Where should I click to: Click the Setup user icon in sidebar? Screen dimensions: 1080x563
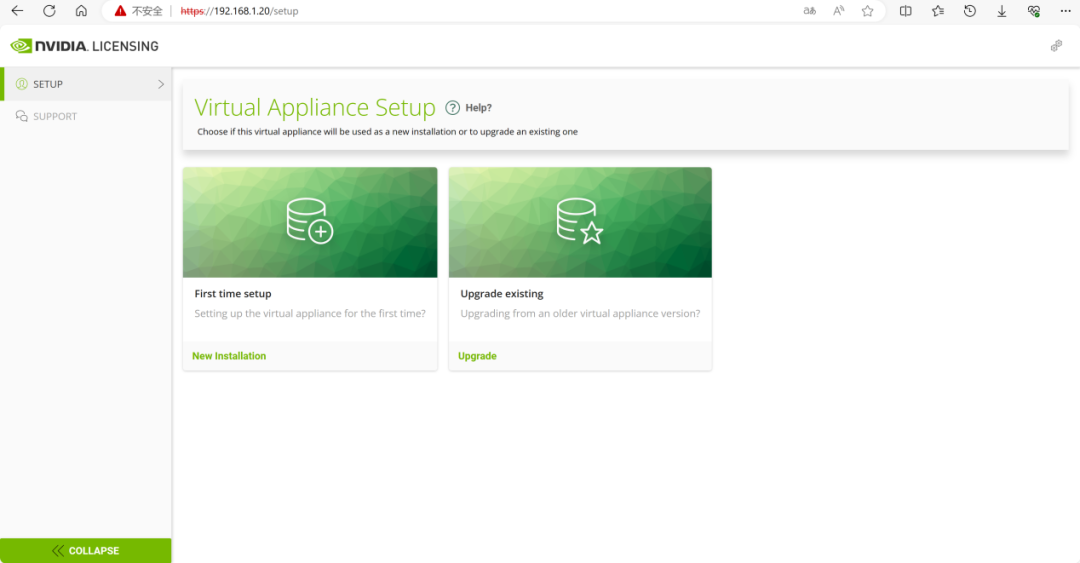(21, 84)
